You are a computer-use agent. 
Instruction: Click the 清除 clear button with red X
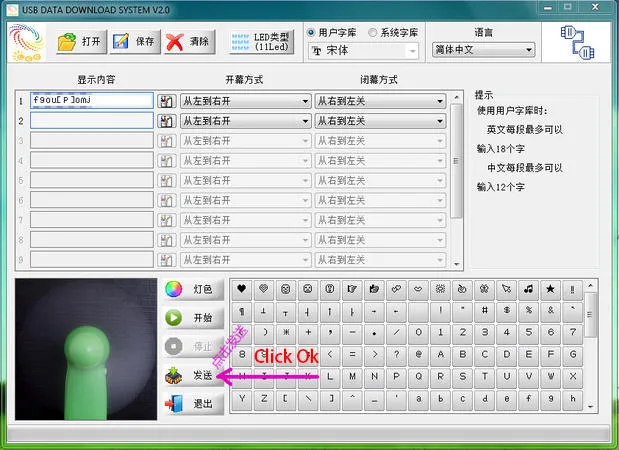click(189, 41)
